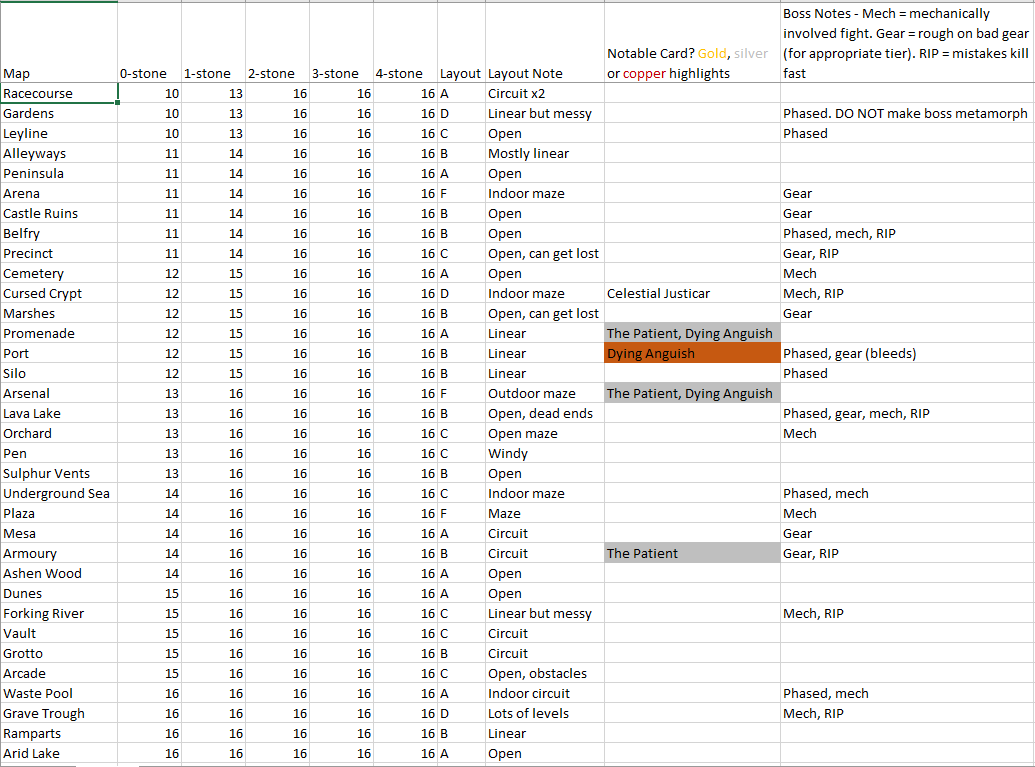Click the Layout Note header cell

(545, 42)
